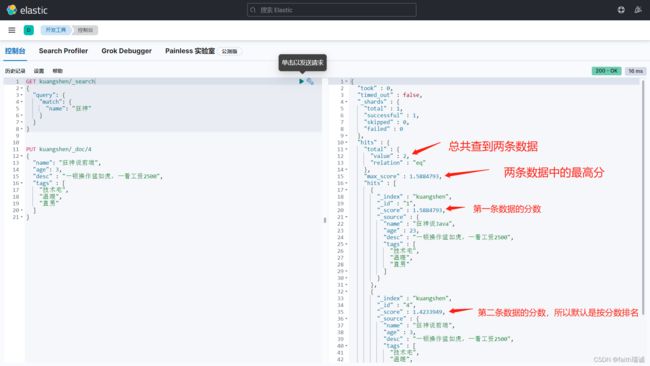The height and width of the screenshot is (366, 650).
Task: Focus the Elastic search bar
Action: pos(332,10)
